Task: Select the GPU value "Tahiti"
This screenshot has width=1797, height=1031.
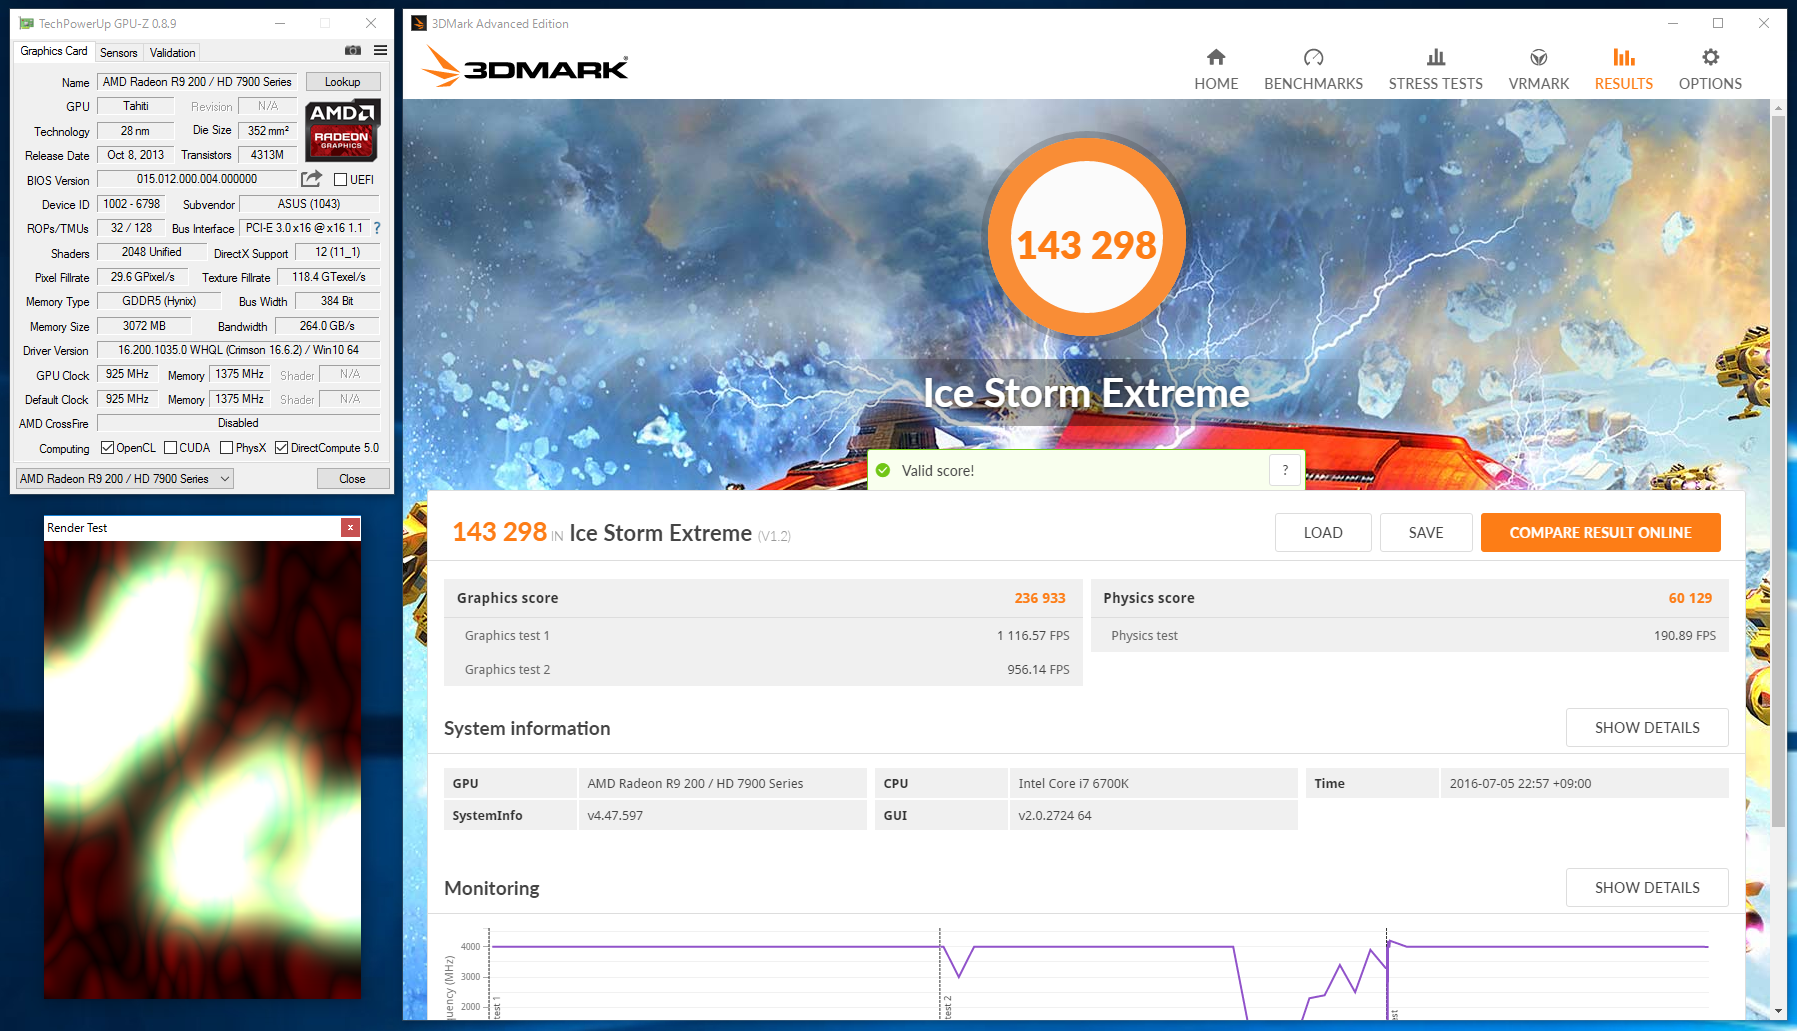Action: click(x=136, y=106)
